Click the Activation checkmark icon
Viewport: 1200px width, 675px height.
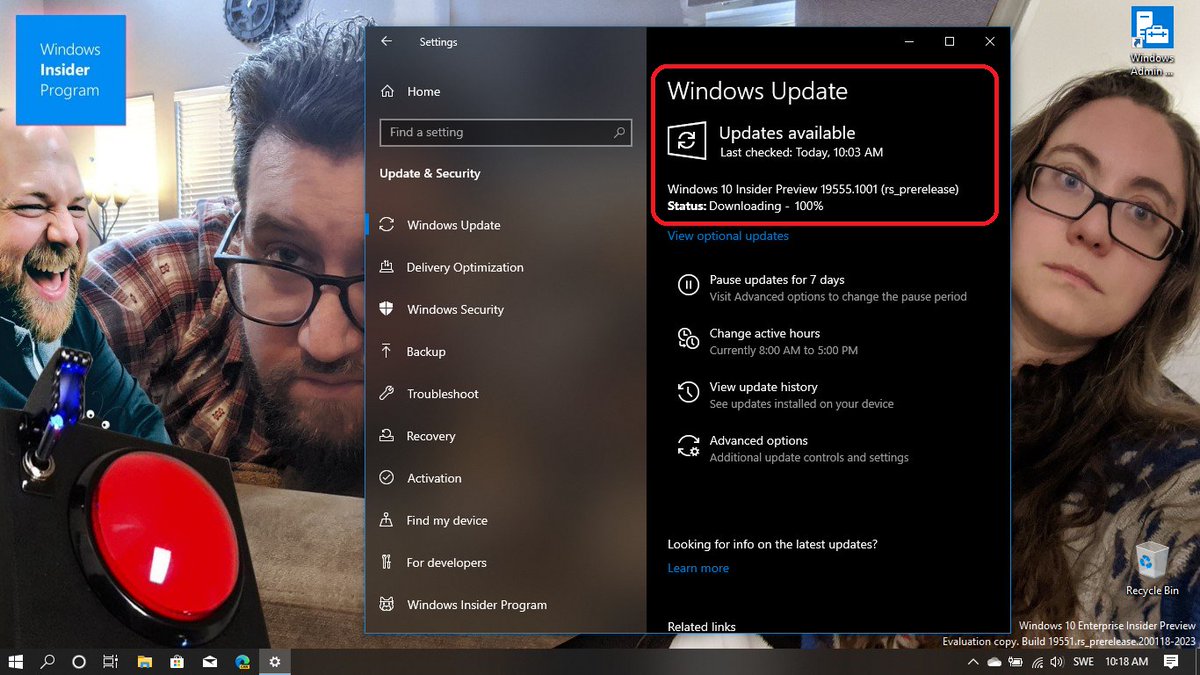pyautogui.click(x=387, y=478)
